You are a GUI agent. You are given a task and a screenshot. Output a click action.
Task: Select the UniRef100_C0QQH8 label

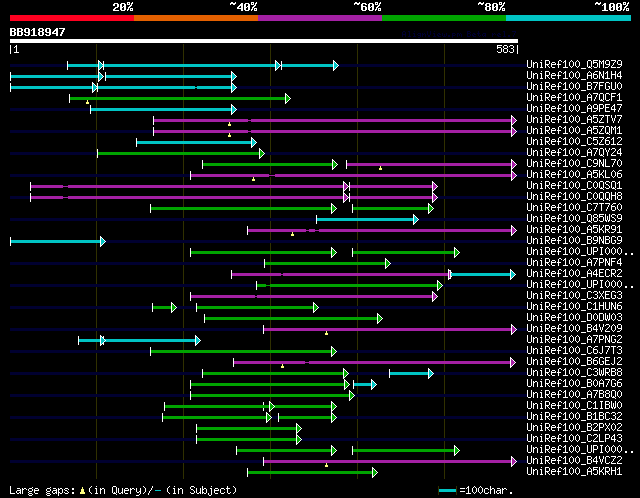click(x=574, y=197)
